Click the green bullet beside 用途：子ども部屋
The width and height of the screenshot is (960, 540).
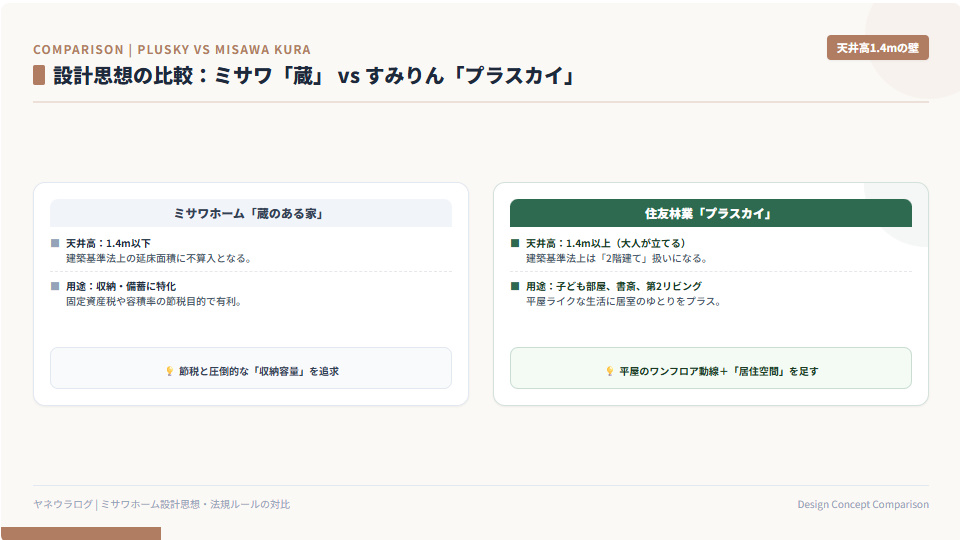[x=515, y=286]
